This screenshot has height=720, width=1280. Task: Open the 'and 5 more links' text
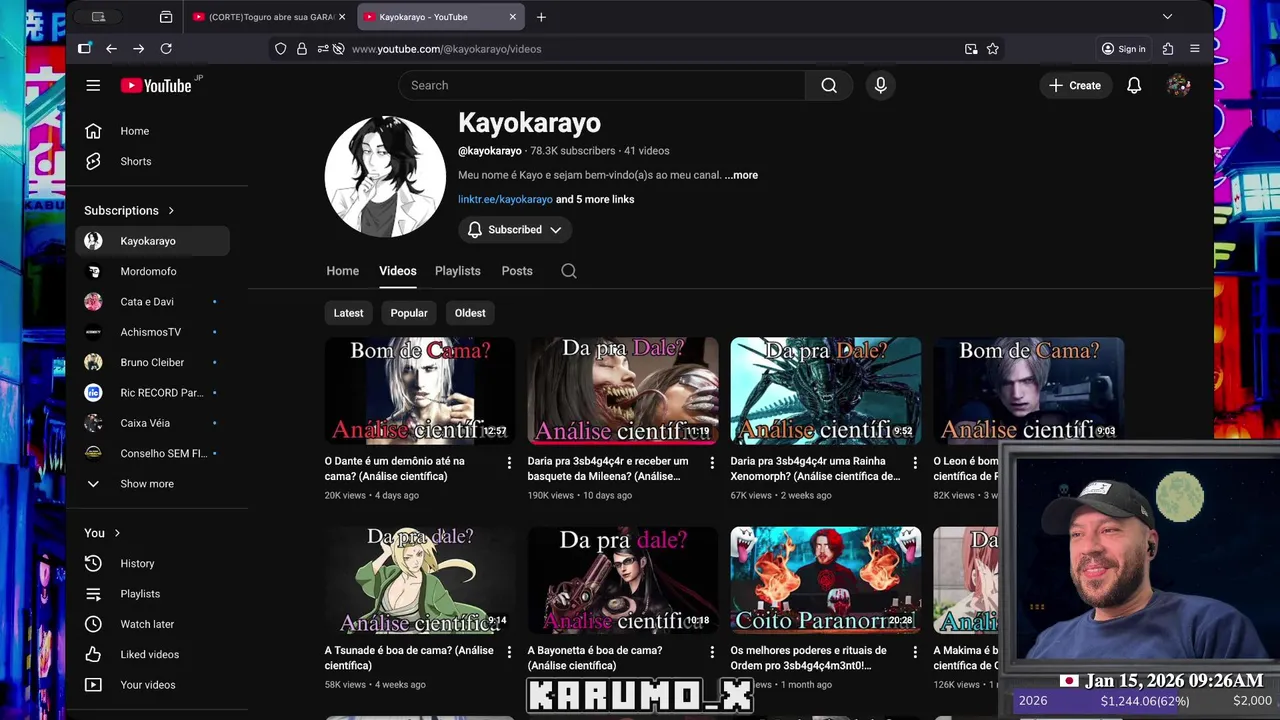pos(595,199)
